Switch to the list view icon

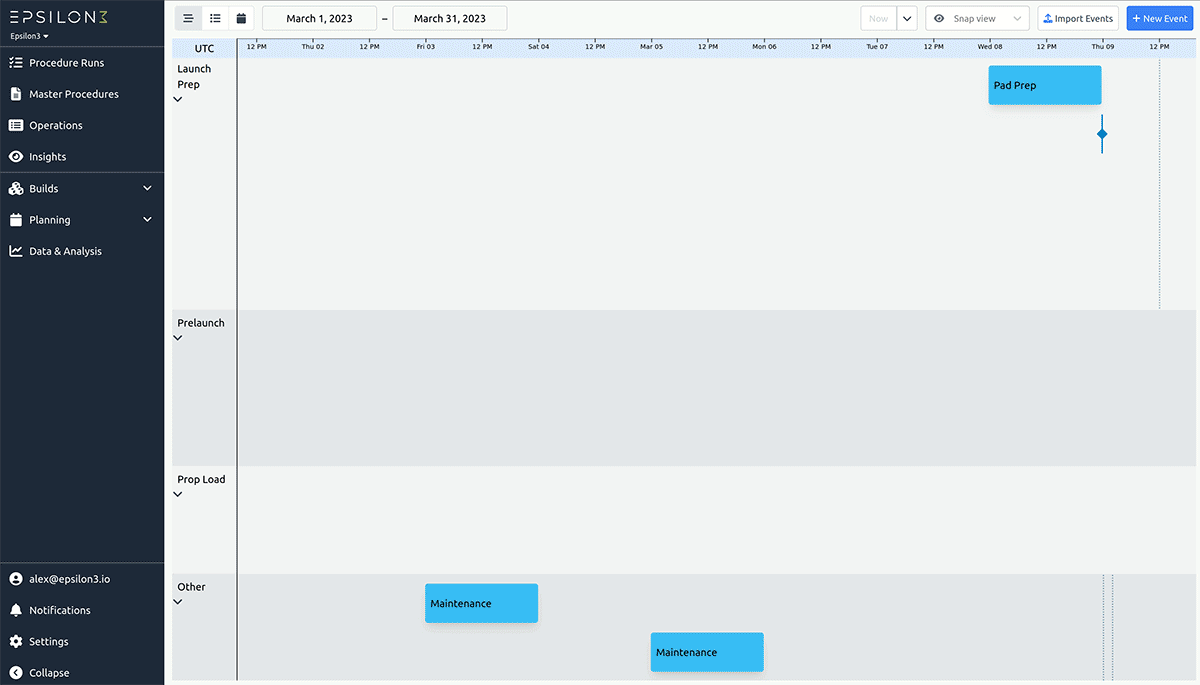[215, 17]
